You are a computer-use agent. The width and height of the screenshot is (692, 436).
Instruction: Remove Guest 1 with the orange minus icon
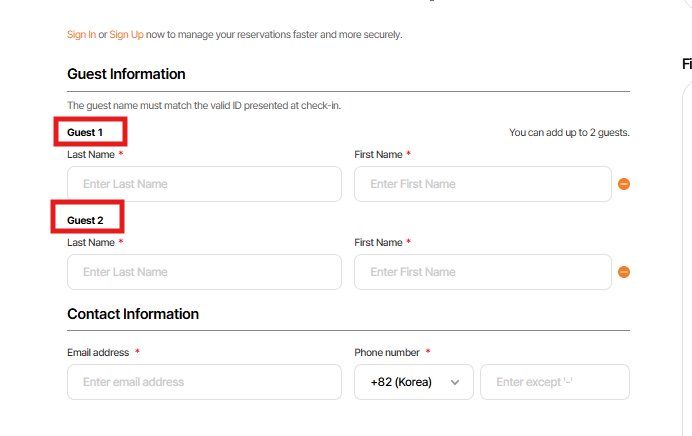[624, 184]
